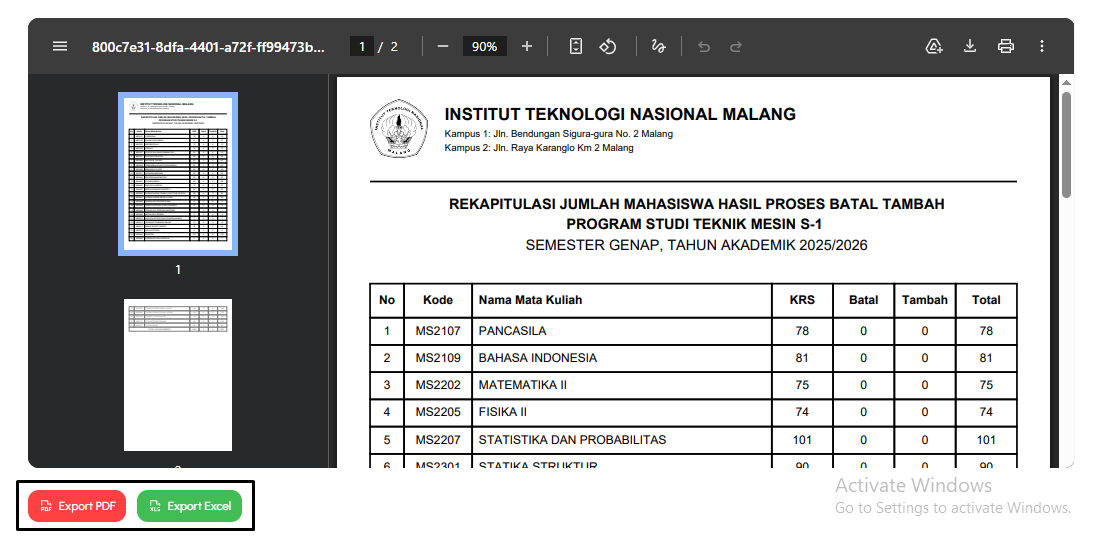Activate the draw annotation tool
1107x537 pixels.
pyautogui.click(x=659, y=47)
